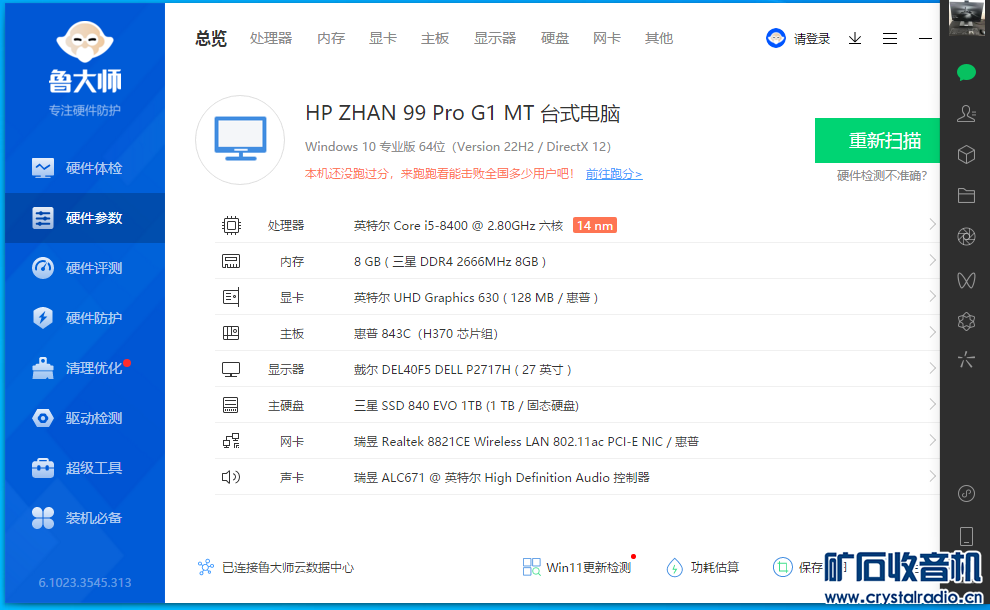Expand the 显示器 row chevron
The width and height of the screenshot is (990, 610).
click(933, 368)
